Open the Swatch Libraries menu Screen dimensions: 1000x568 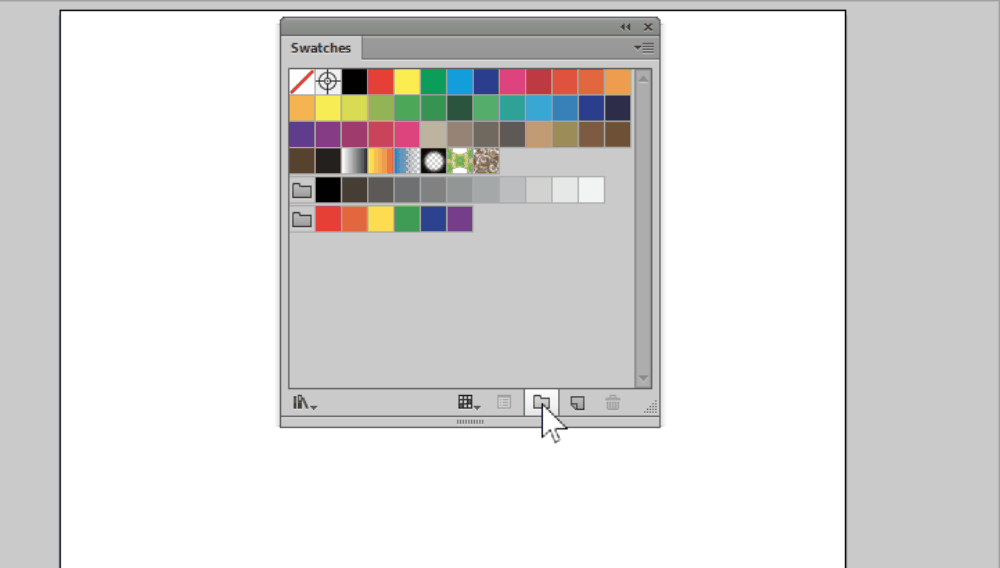304,402
